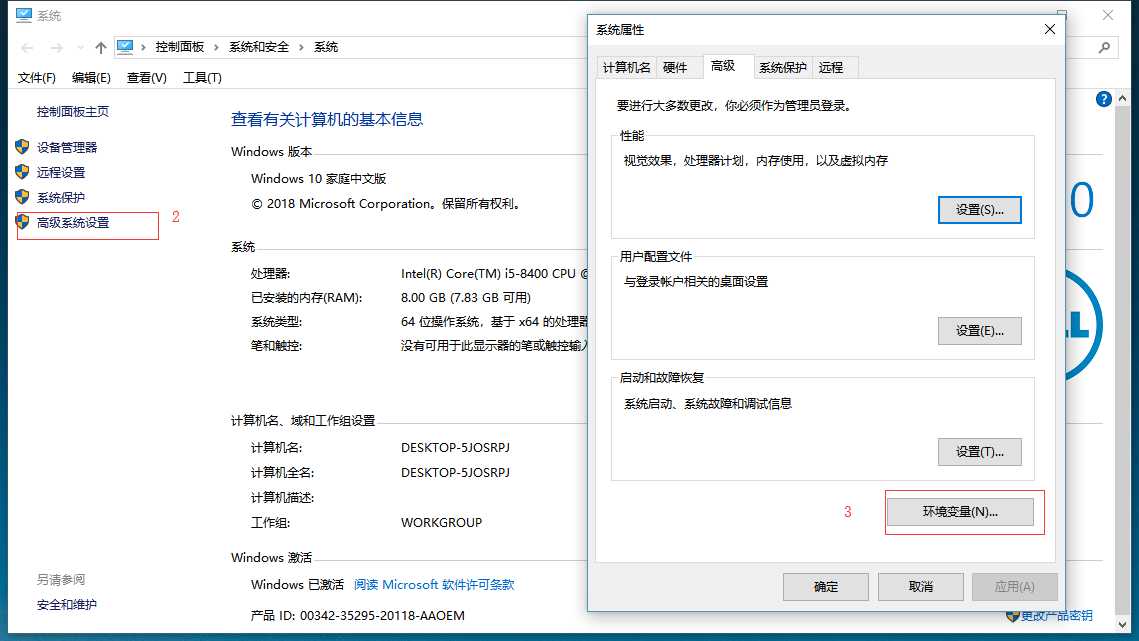Open the 编辑(E) menu
1139x641 pixels.
[x=92, y=77]
